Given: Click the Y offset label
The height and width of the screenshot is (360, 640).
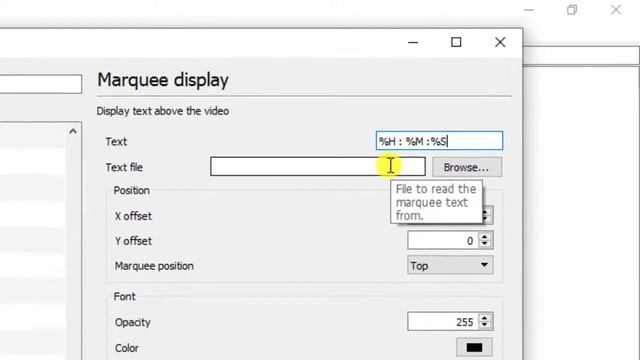Looking at the screenshot, I should point(133,241).
